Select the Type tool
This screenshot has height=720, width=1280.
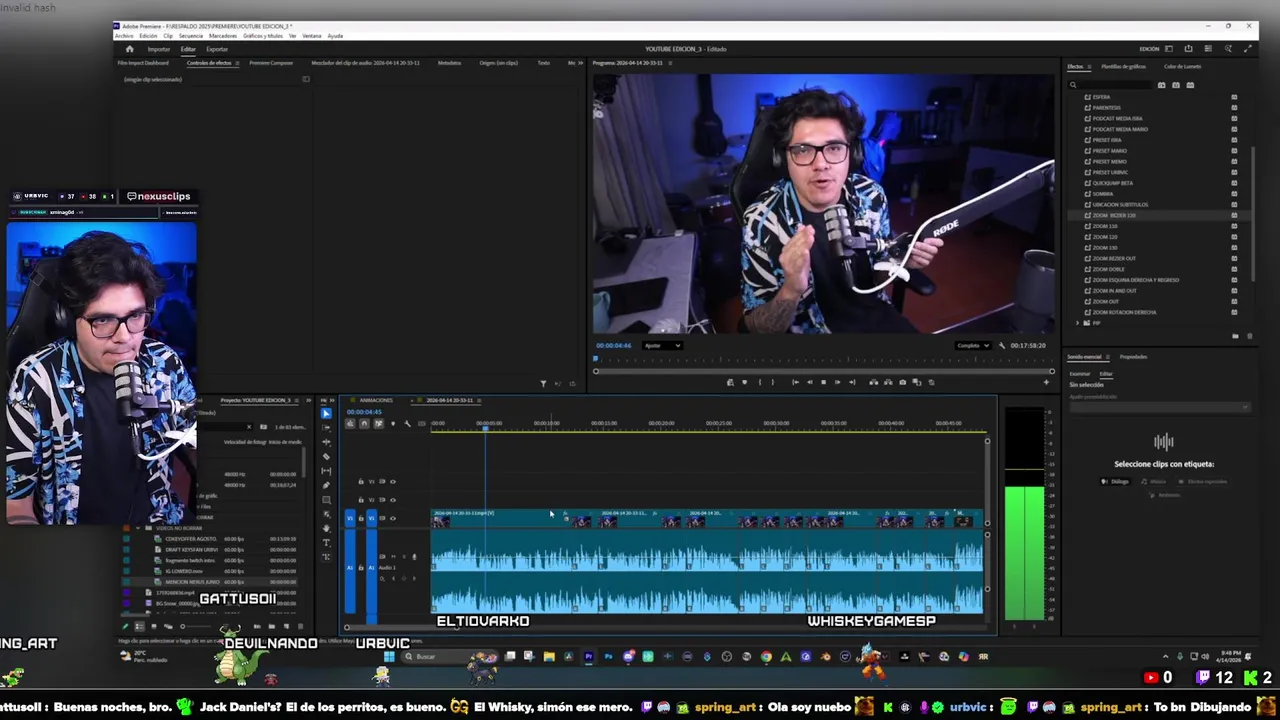click(x=326, y=543)
